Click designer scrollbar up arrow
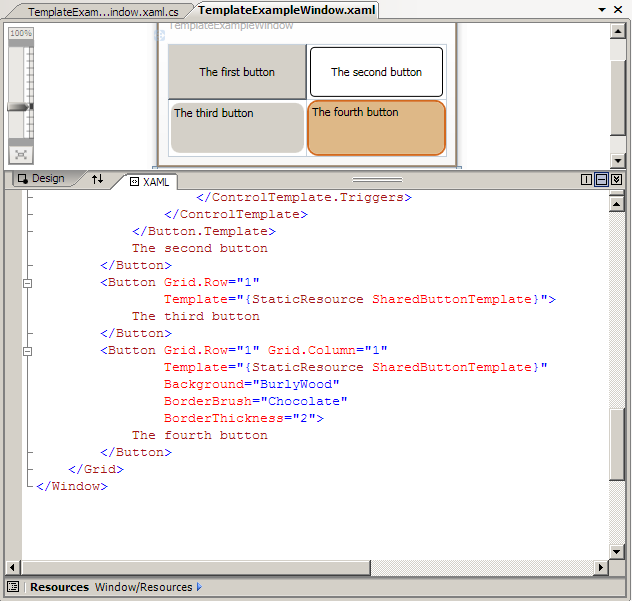 click(617, 31)
